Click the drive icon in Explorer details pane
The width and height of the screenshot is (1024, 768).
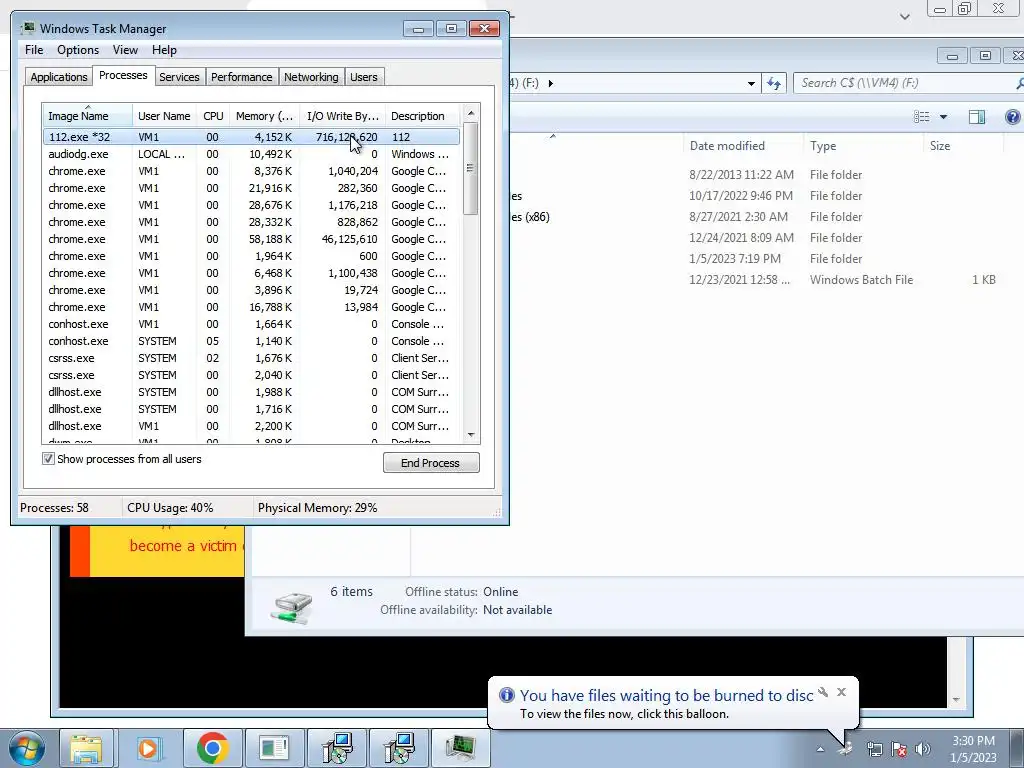click(291, 607)
